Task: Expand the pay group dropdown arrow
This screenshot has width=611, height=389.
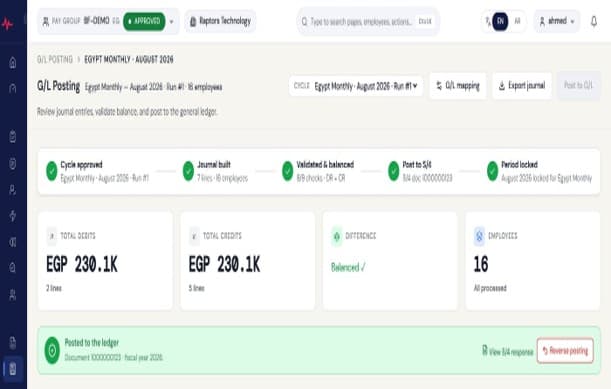Action: [x=171, y=21]
